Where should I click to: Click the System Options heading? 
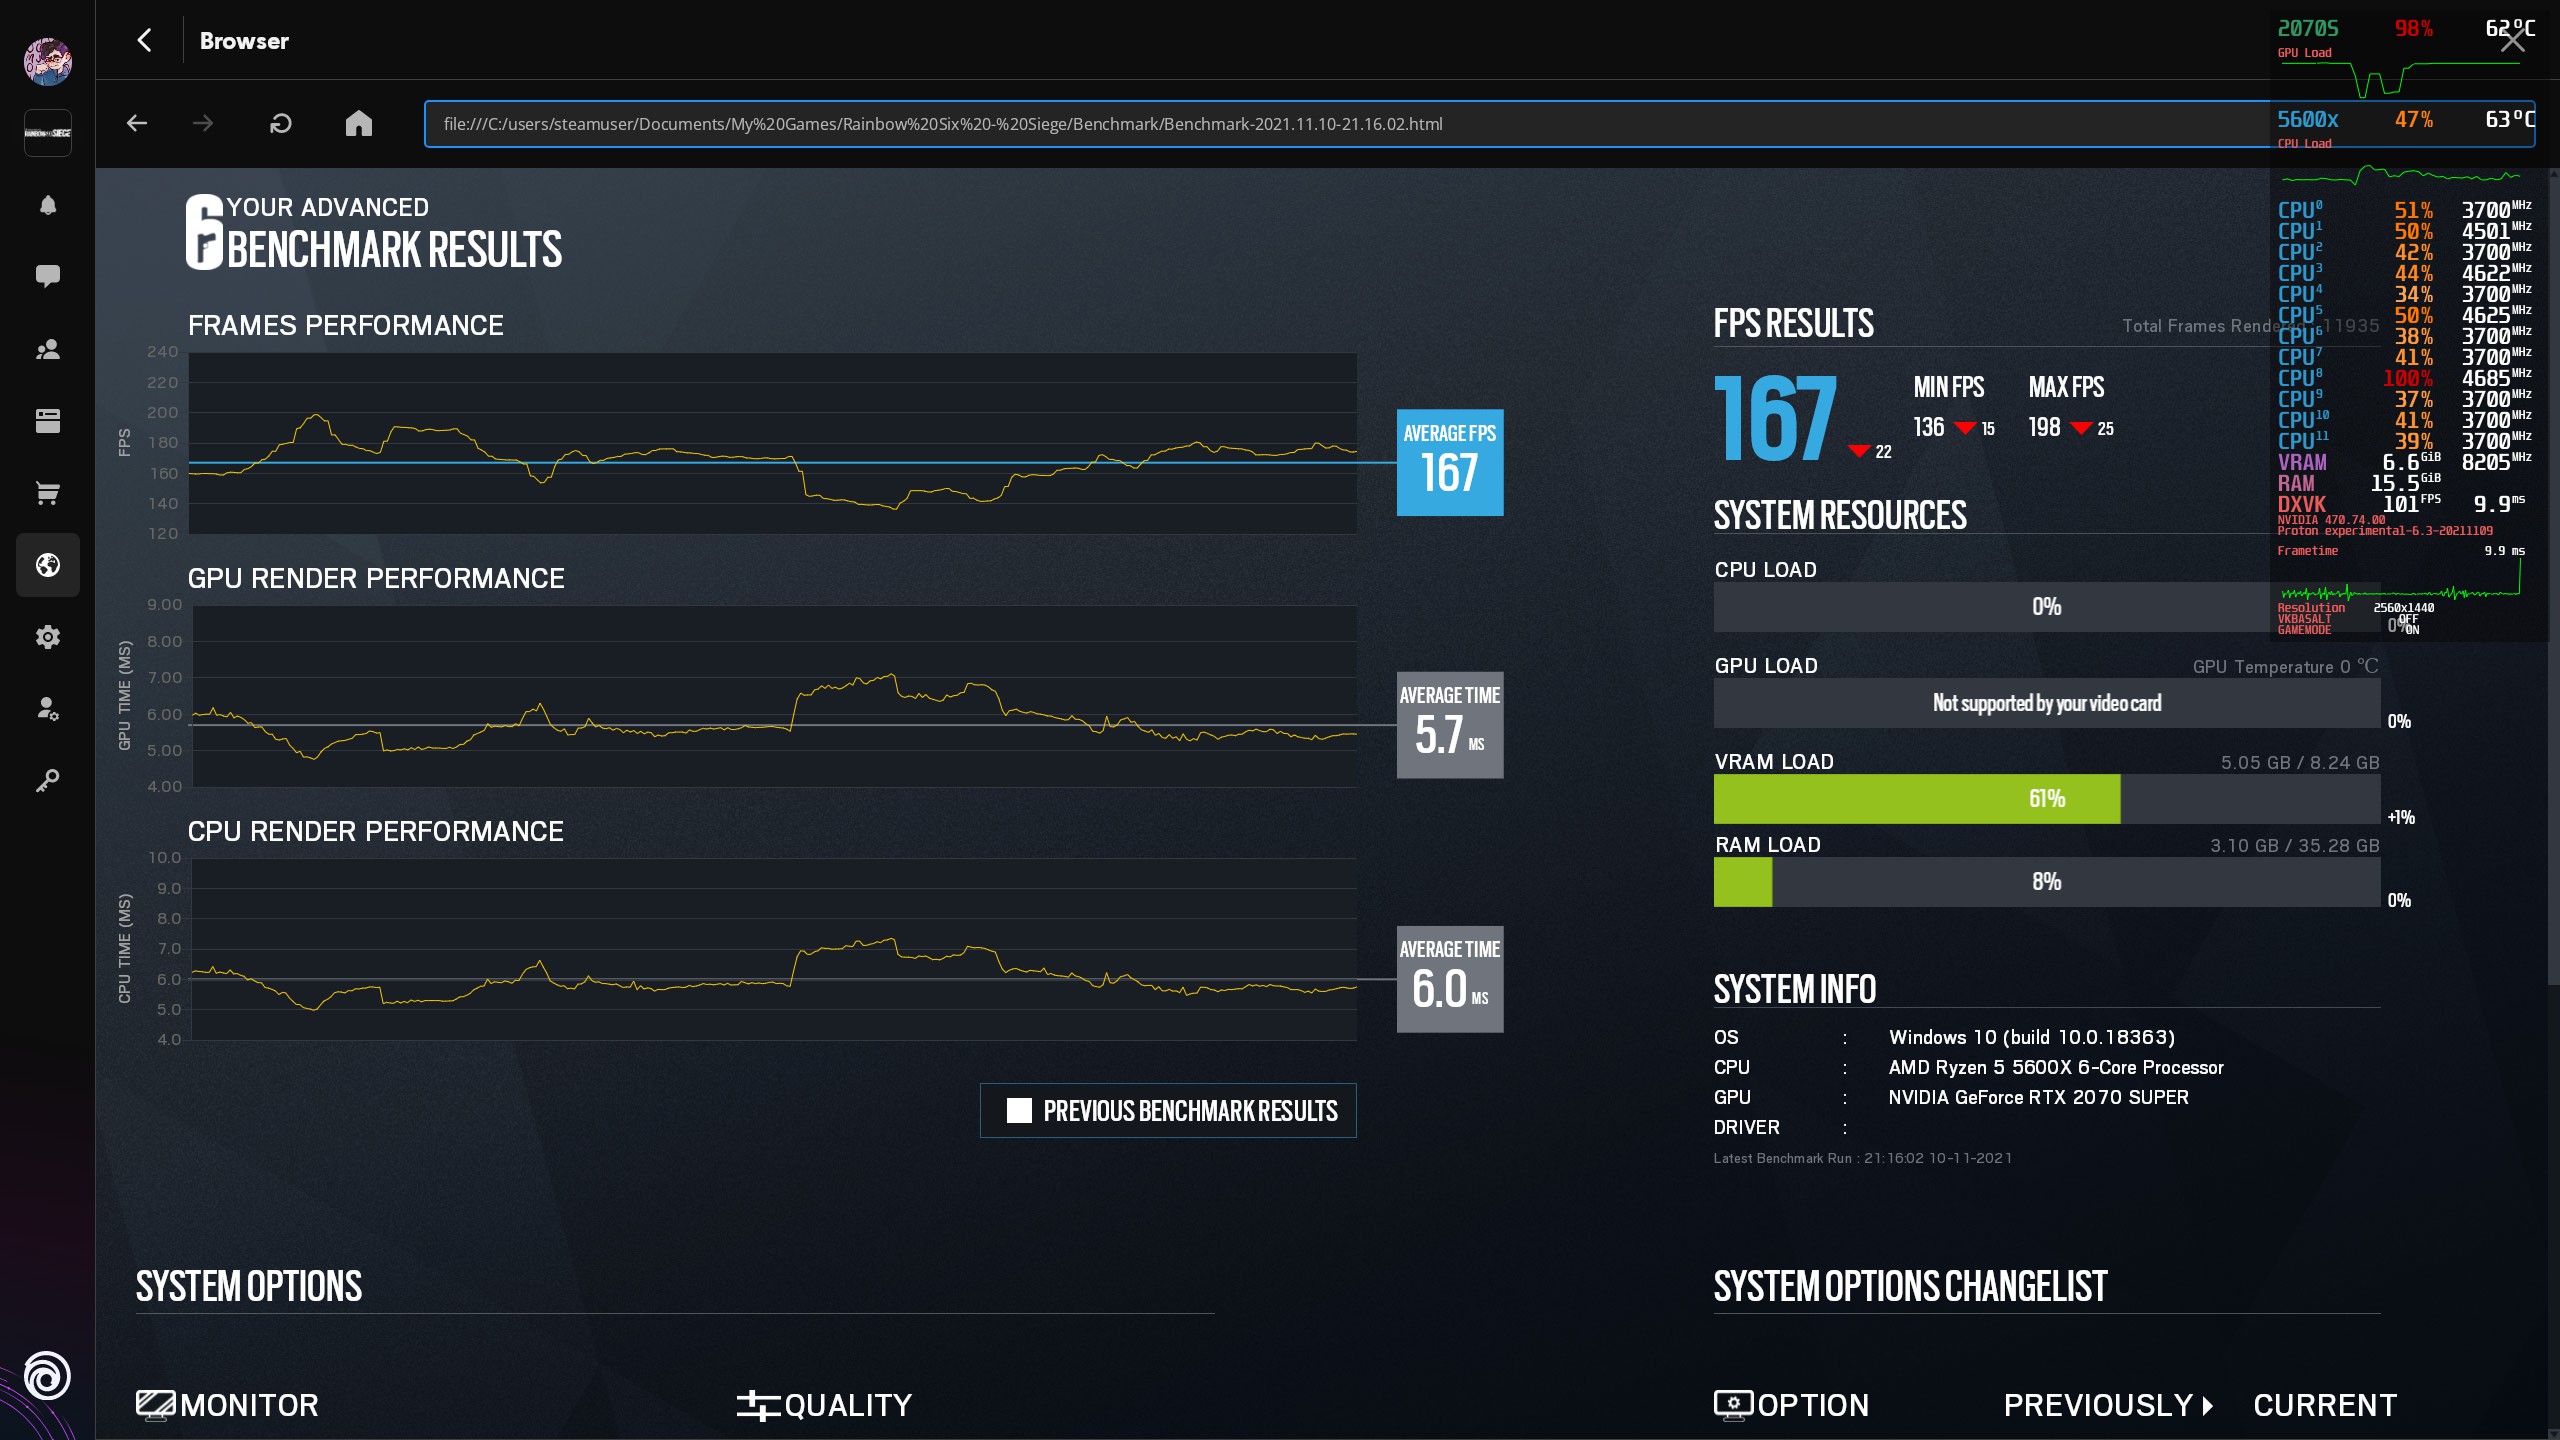249,1287
